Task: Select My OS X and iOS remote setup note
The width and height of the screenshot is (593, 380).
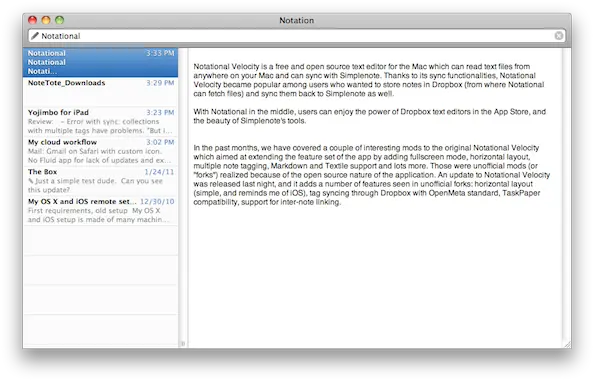Action: click(101, 211)
